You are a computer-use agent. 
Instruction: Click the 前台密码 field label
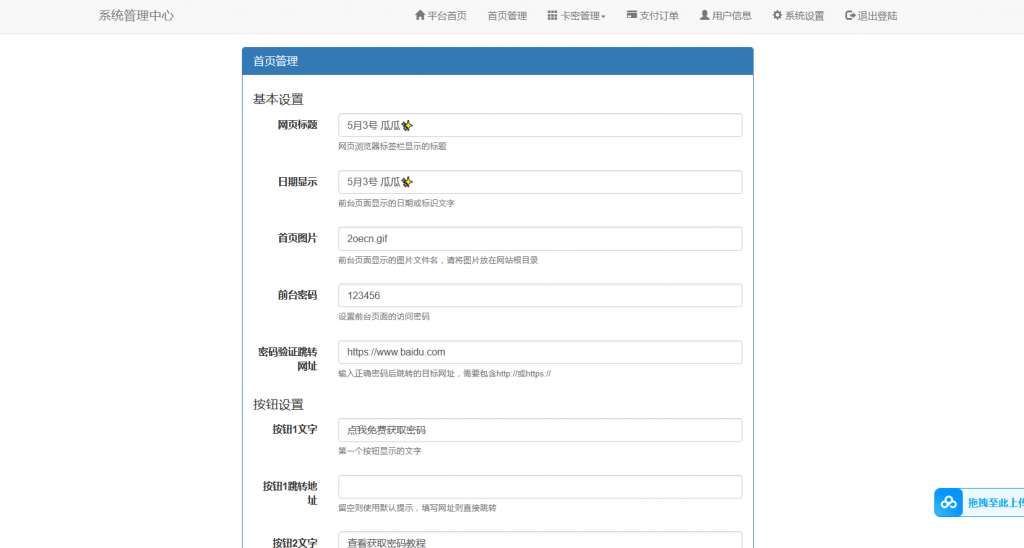[297, 295]
